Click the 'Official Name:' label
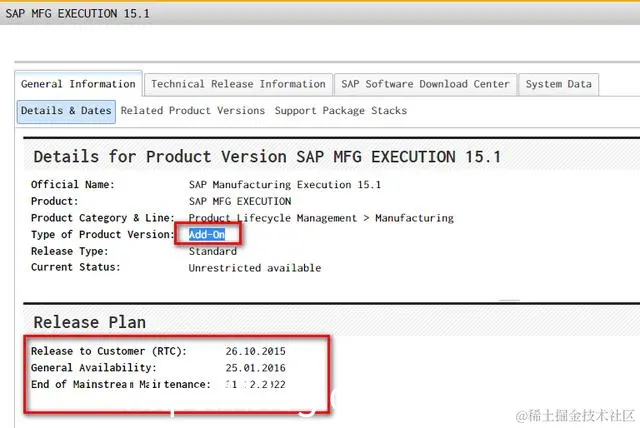The image size is (640, 428). [x=73, y=184]
